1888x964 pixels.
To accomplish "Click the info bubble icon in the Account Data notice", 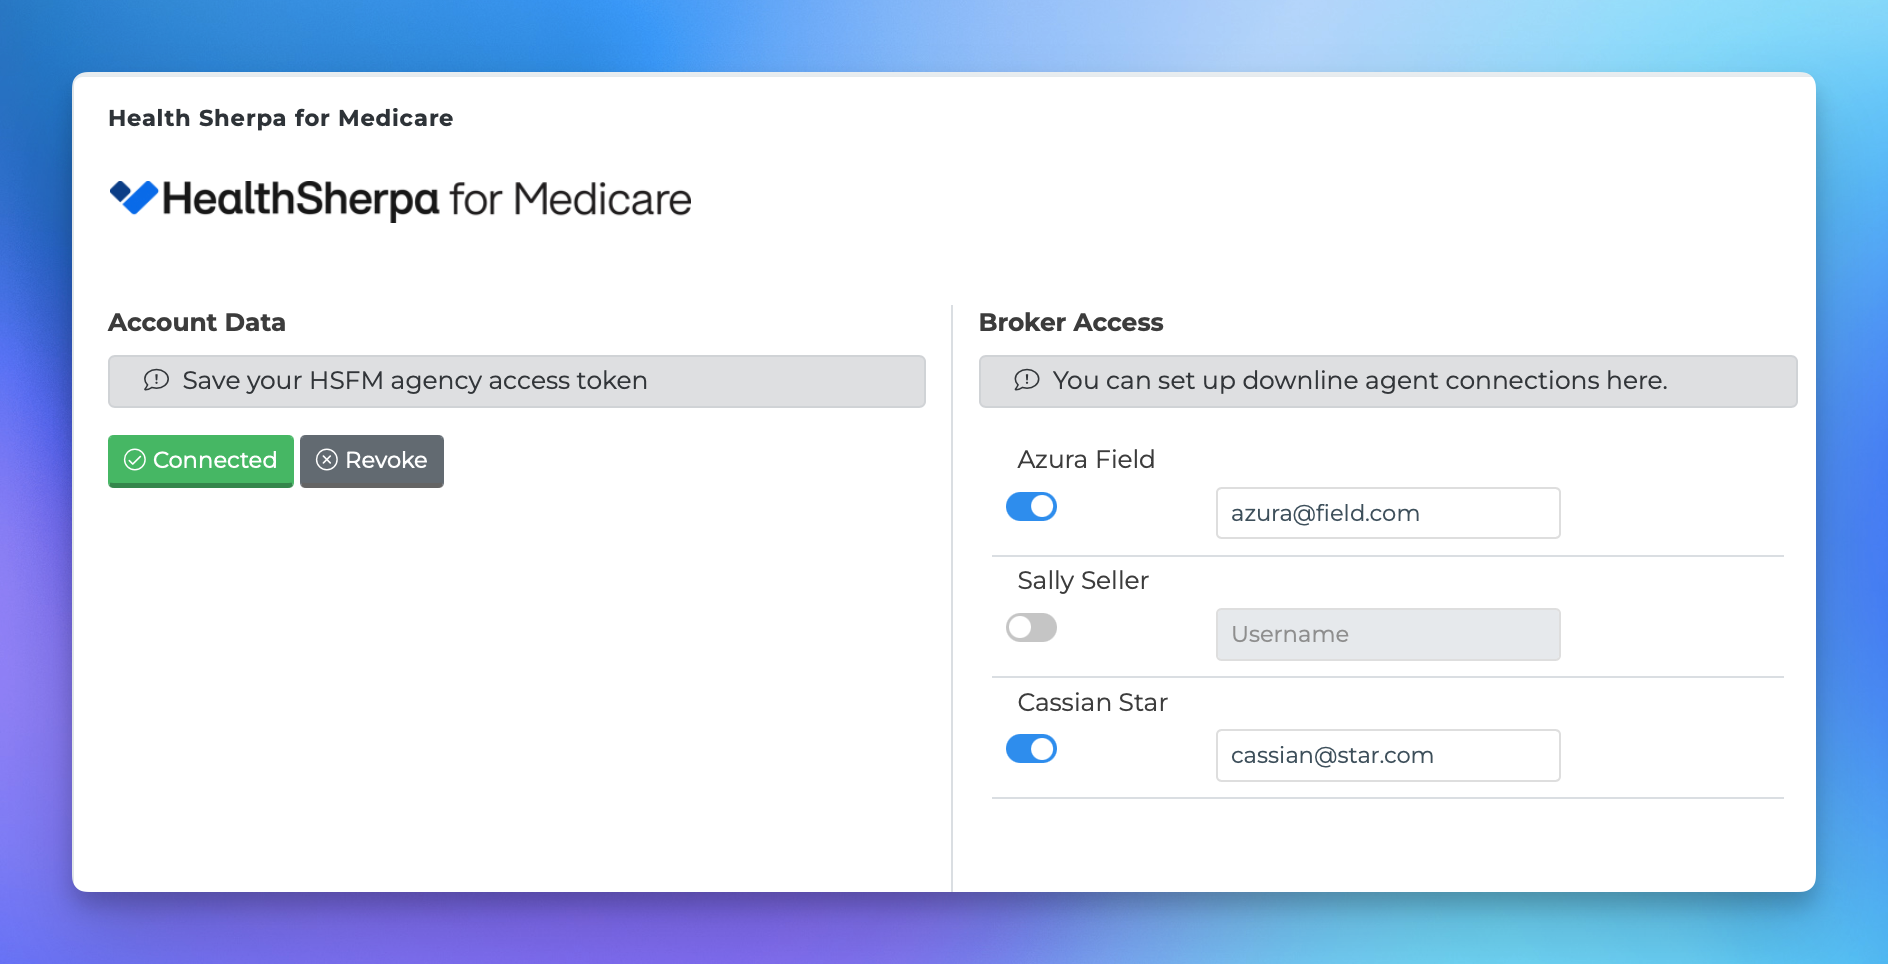I will [156, 380].
